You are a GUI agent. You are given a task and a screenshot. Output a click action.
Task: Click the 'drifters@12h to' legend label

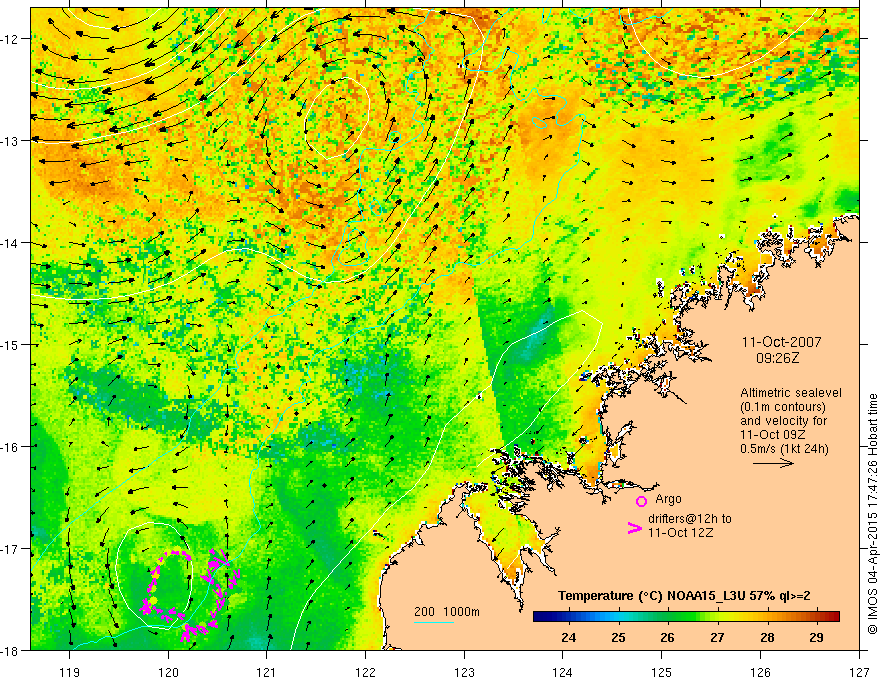(x=690, y=518)
